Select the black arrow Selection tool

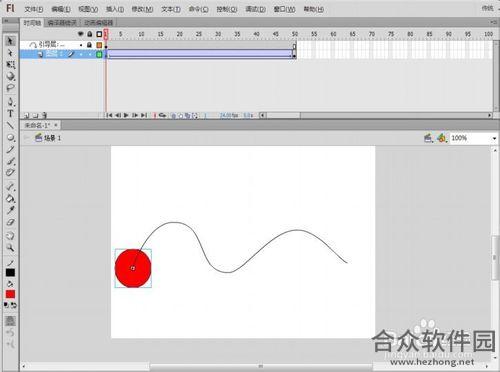[x=10, y=41]
